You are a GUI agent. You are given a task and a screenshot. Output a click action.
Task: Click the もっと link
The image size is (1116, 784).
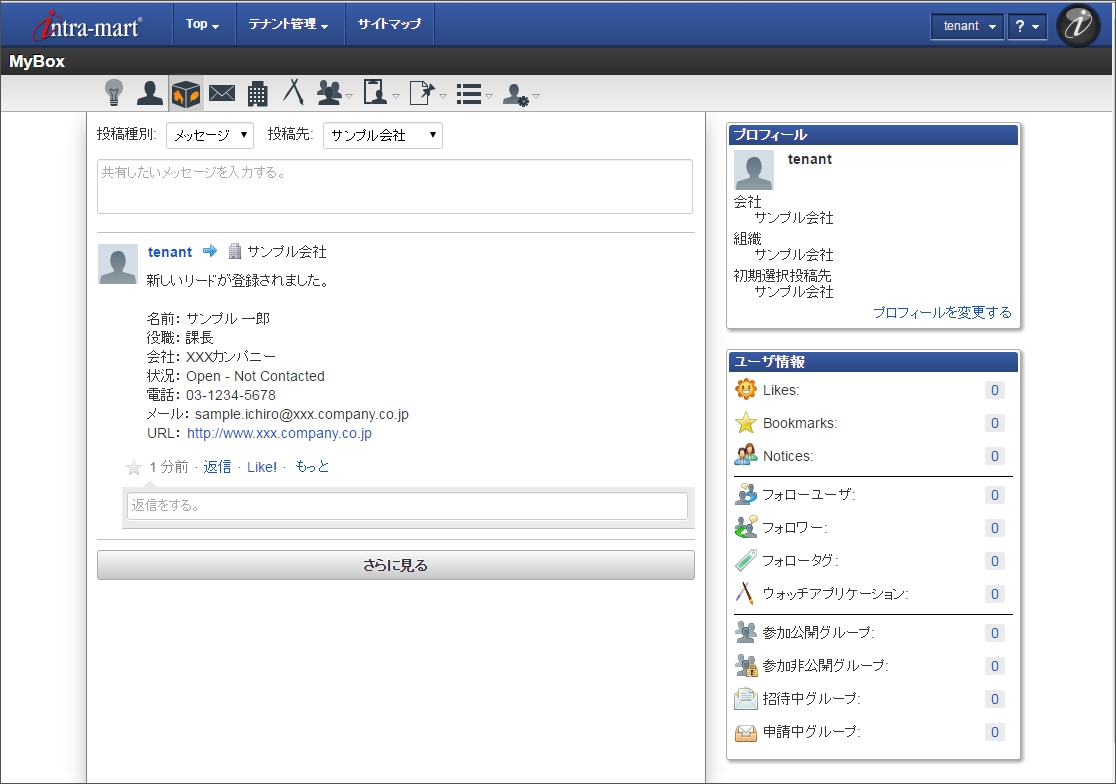tap(312, 467)
